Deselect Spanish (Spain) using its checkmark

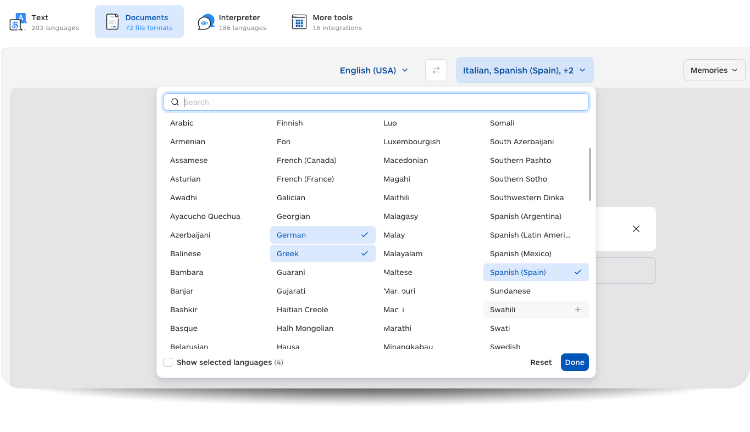[578, 272]
